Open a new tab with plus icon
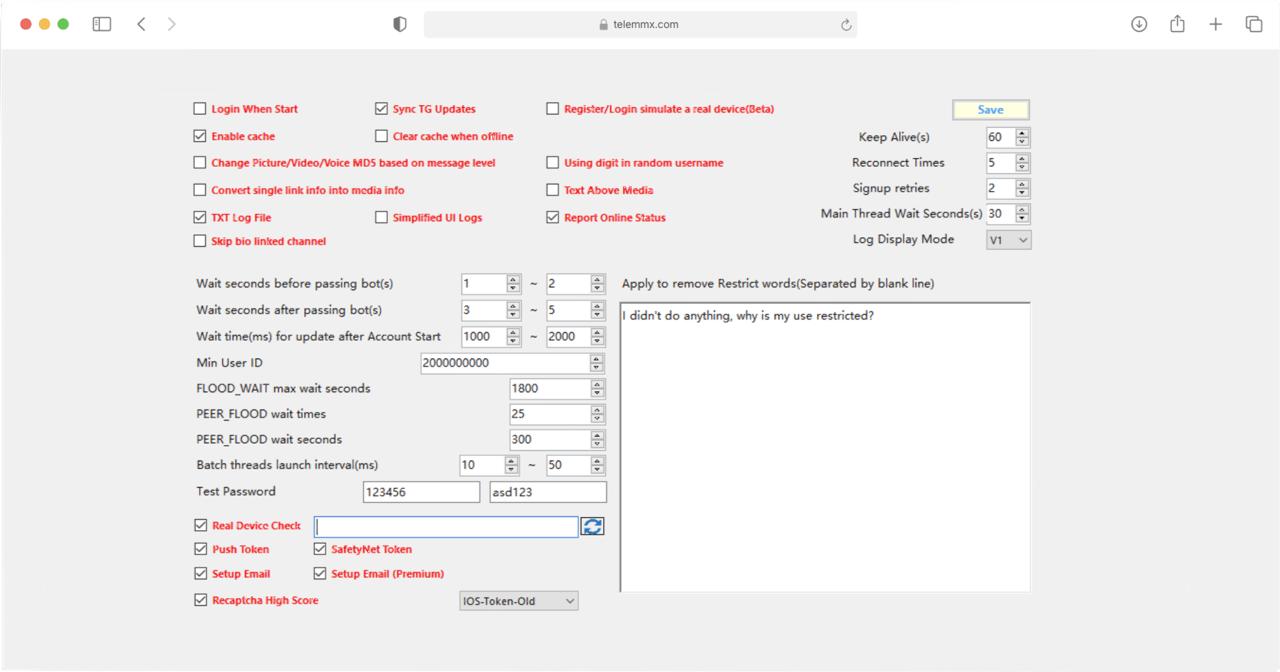Image resolution: width=1280 pixels, height=672 pixels. click(1215, 24)
